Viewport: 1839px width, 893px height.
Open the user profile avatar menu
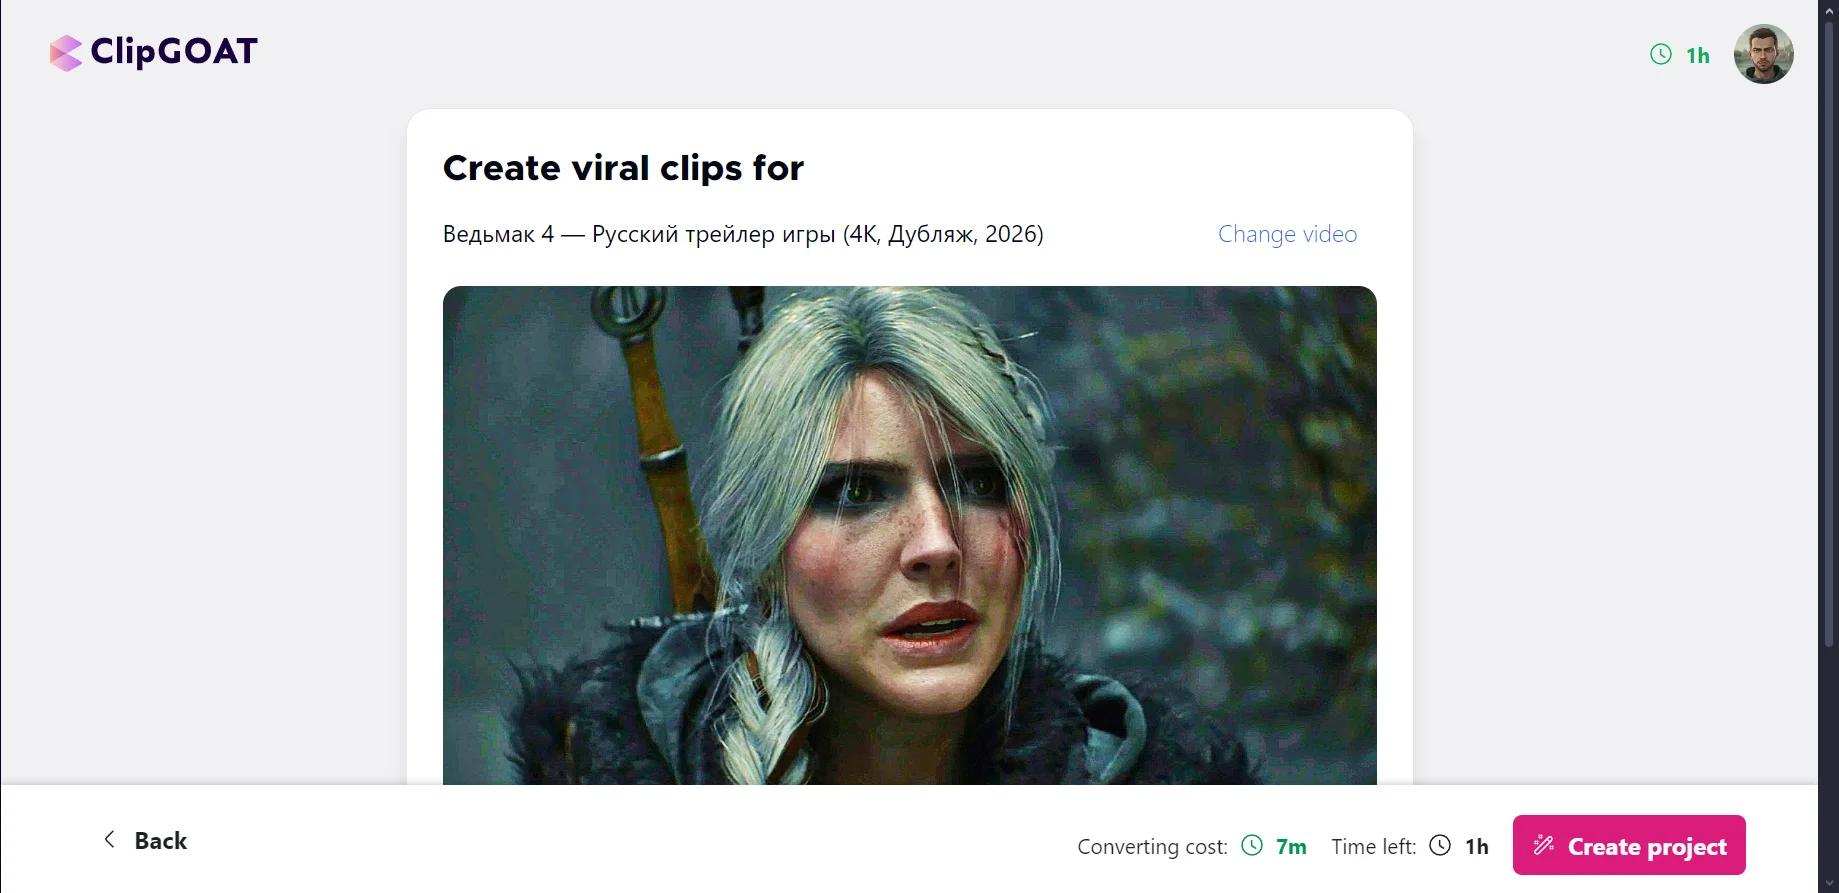point(1763,54)
